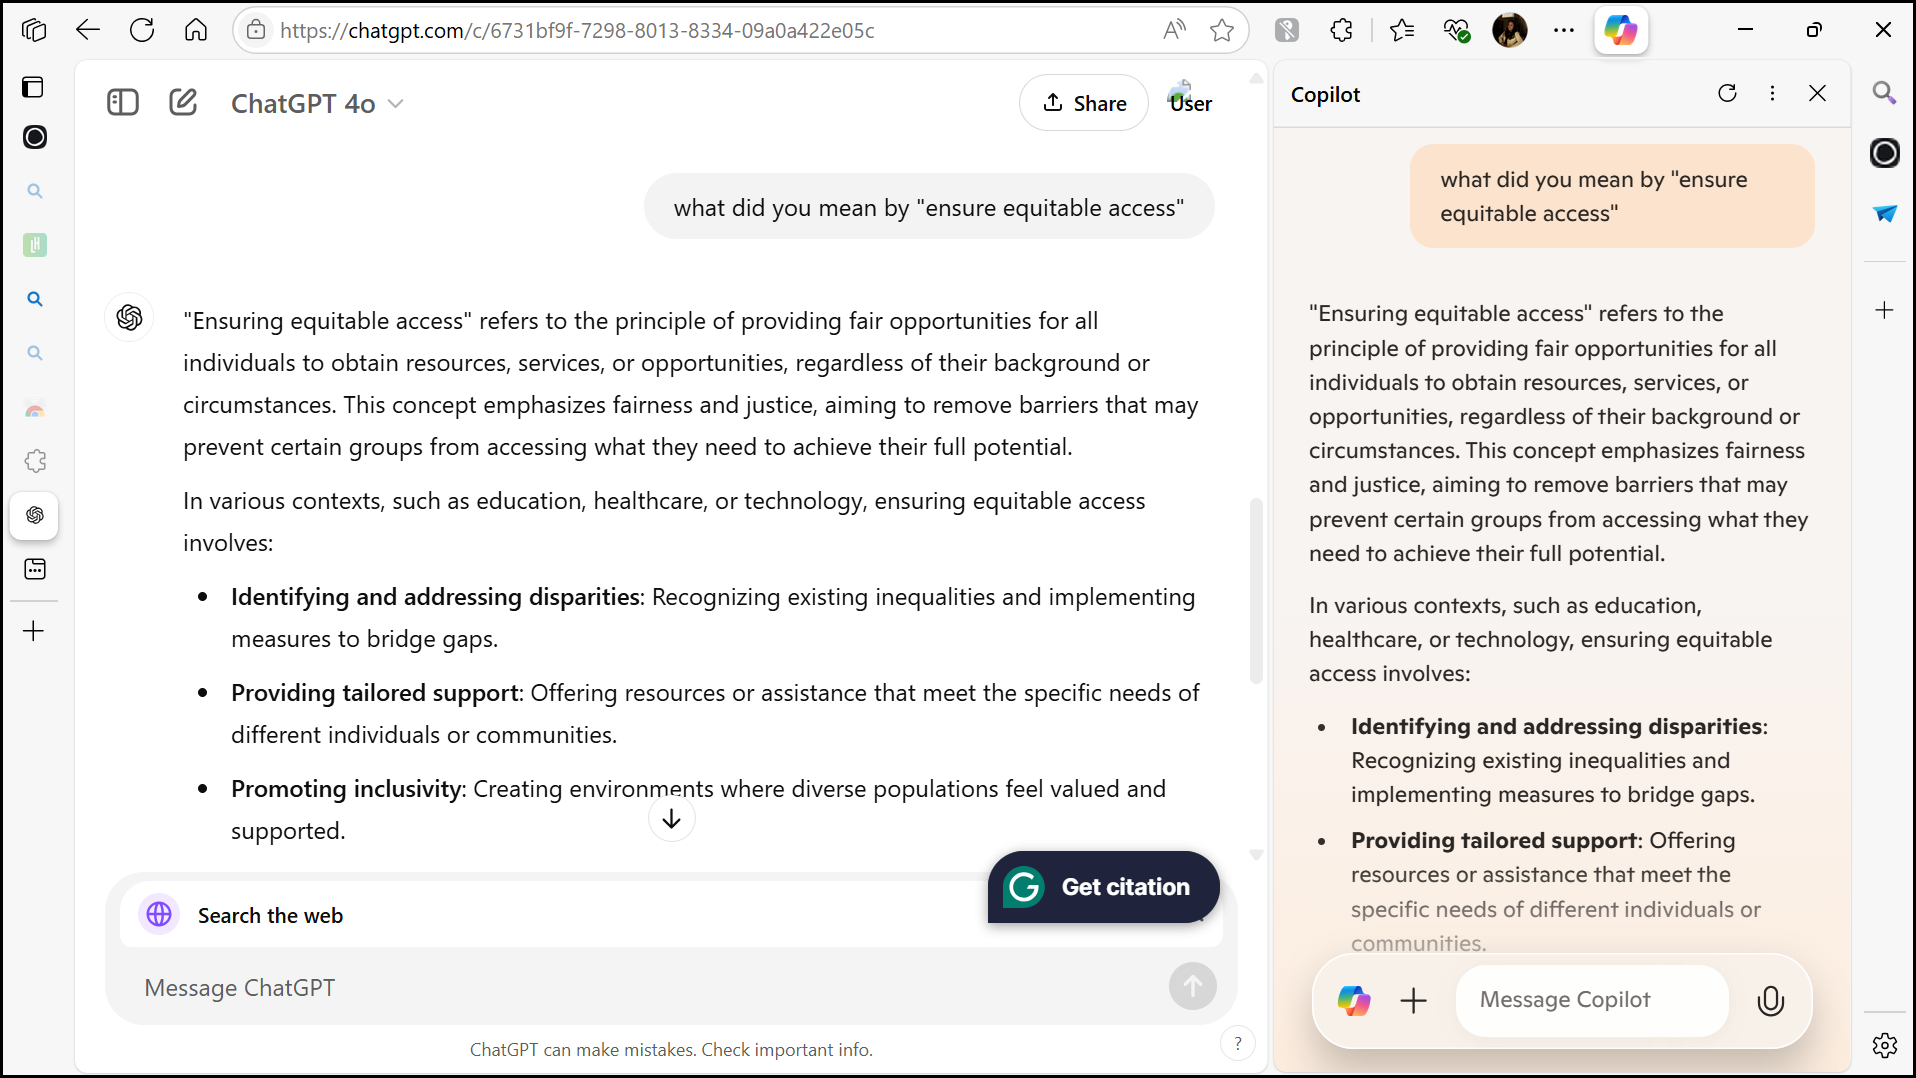Image resolution: width=1916 pixels, height=1078 pixels.
Task: Open the black circle app in the Edge sidebar
Action: click(x=1885, y=153)
